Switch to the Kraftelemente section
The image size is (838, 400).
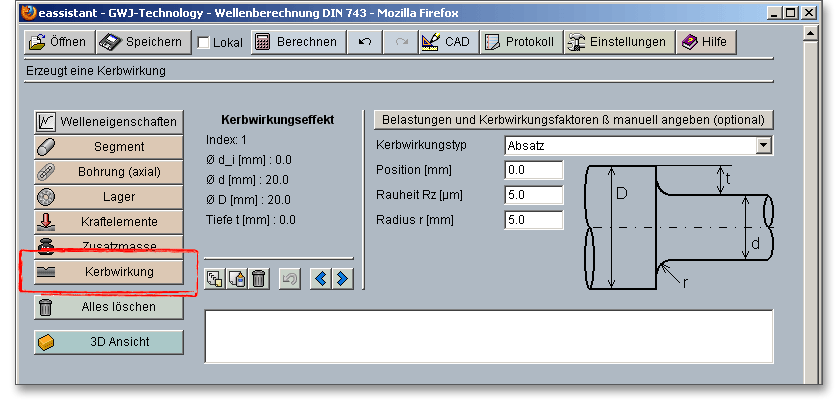(x=108, y=222)
